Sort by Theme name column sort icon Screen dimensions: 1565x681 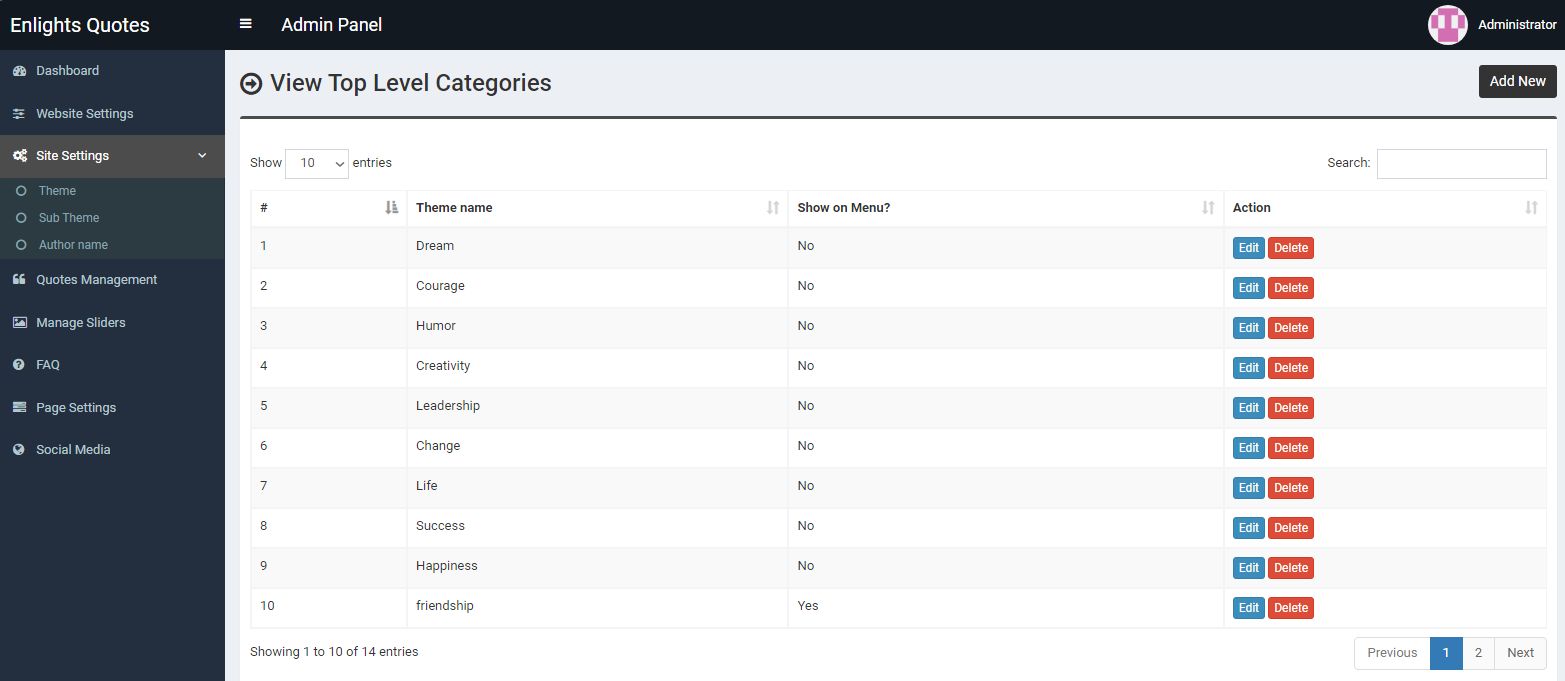pos(773,208)
